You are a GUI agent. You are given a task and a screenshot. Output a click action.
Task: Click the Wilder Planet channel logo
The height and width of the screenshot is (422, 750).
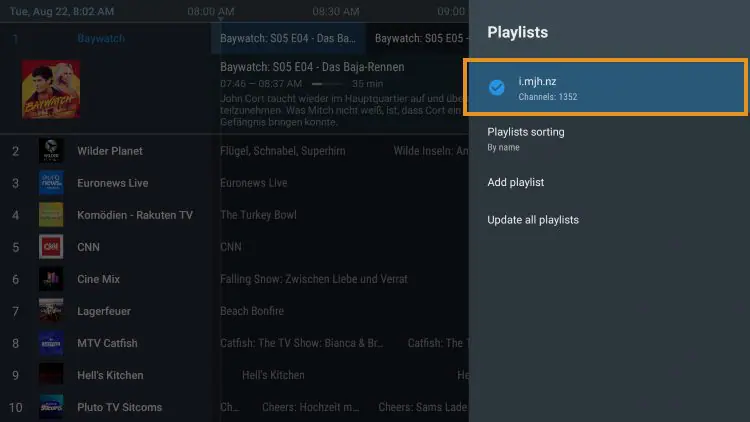pyautogui.click(x=51, y=151)
